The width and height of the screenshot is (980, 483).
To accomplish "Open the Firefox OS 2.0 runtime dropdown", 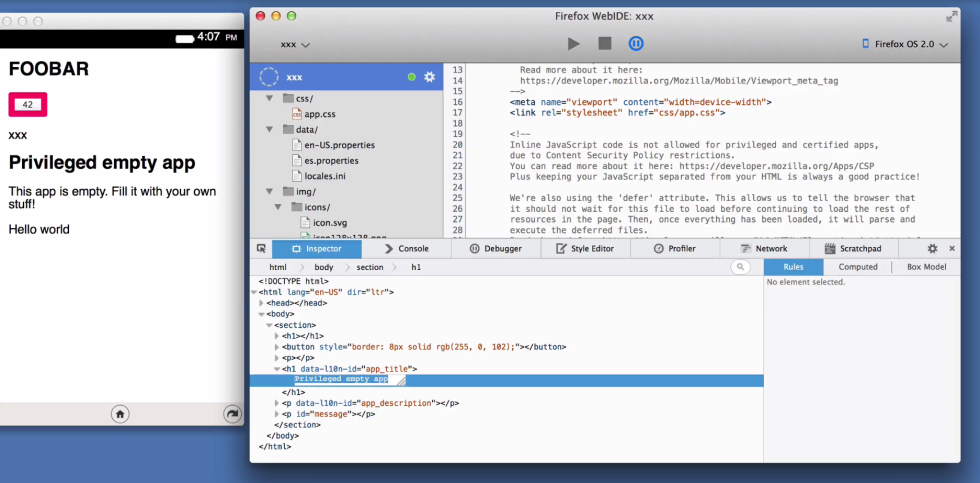I will coord(905,44).
